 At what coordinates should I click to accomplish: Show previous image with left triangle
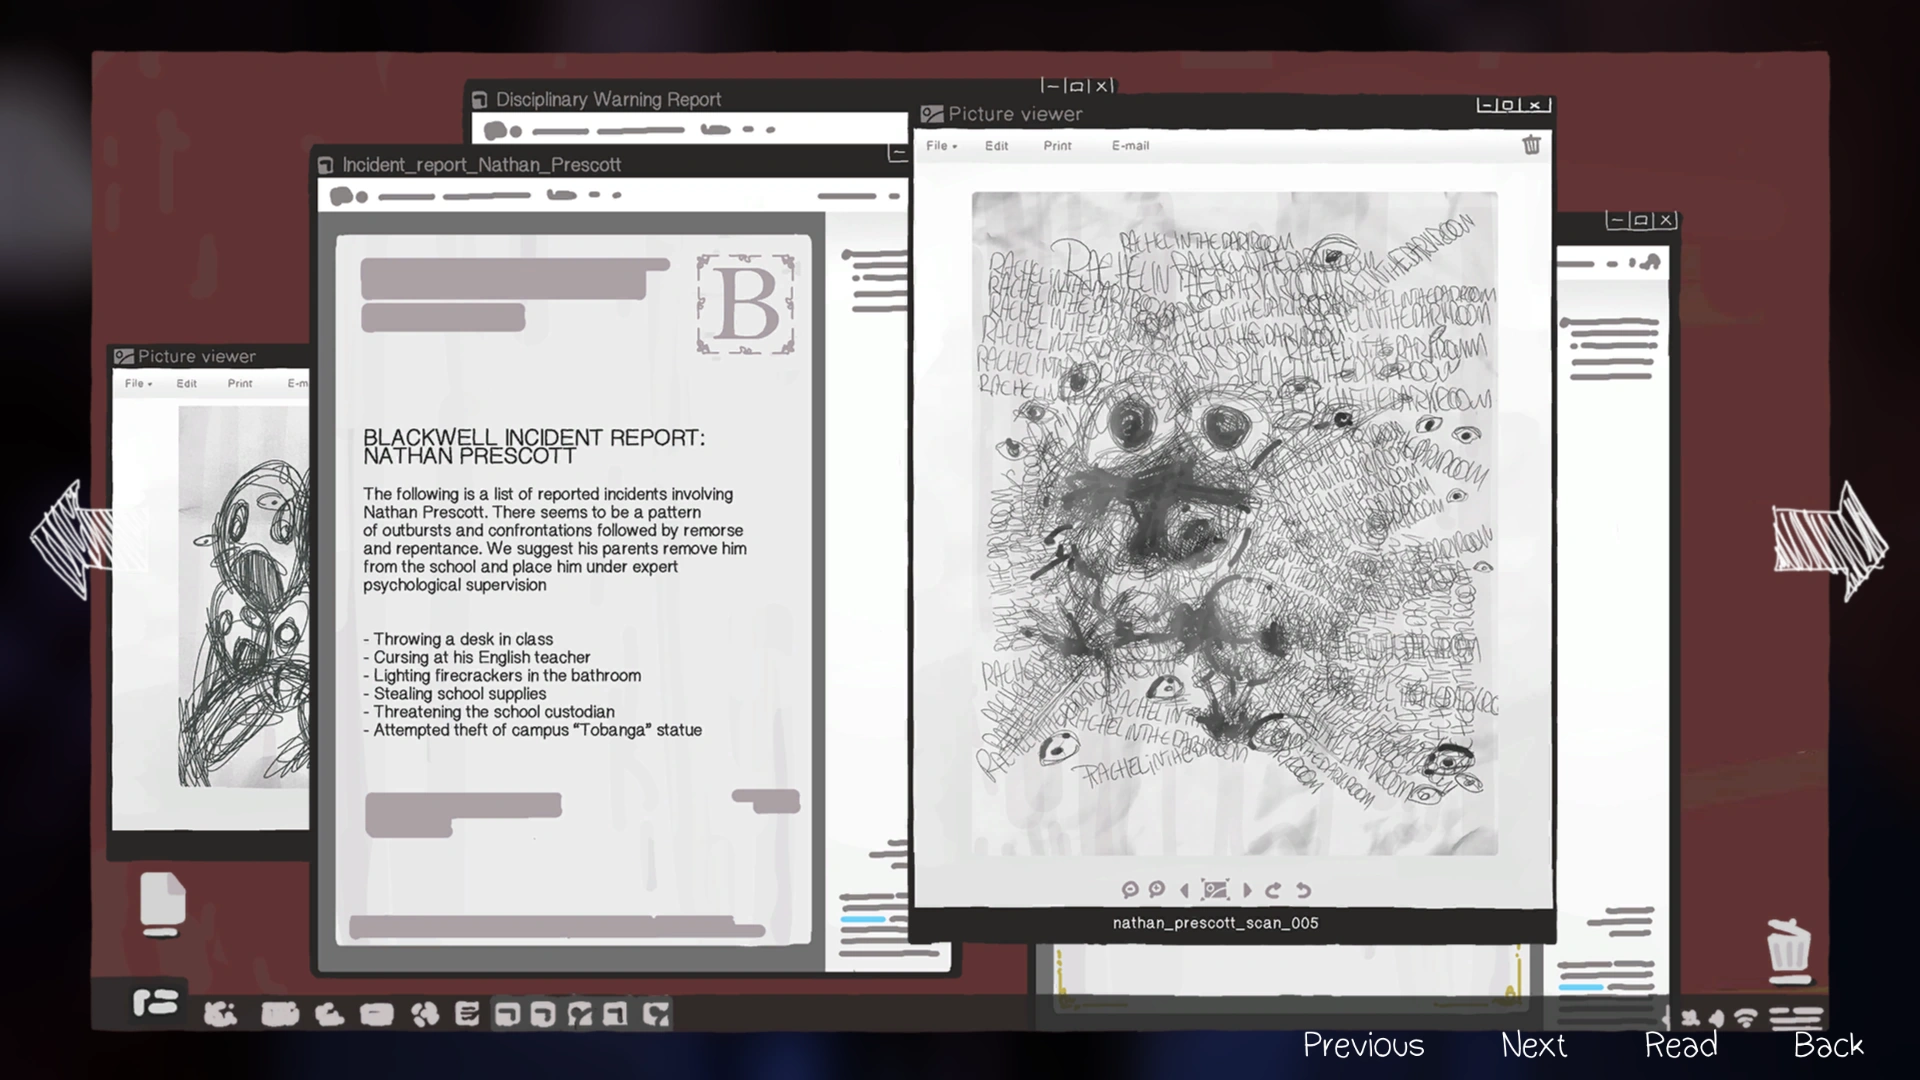click(1185, 889)
